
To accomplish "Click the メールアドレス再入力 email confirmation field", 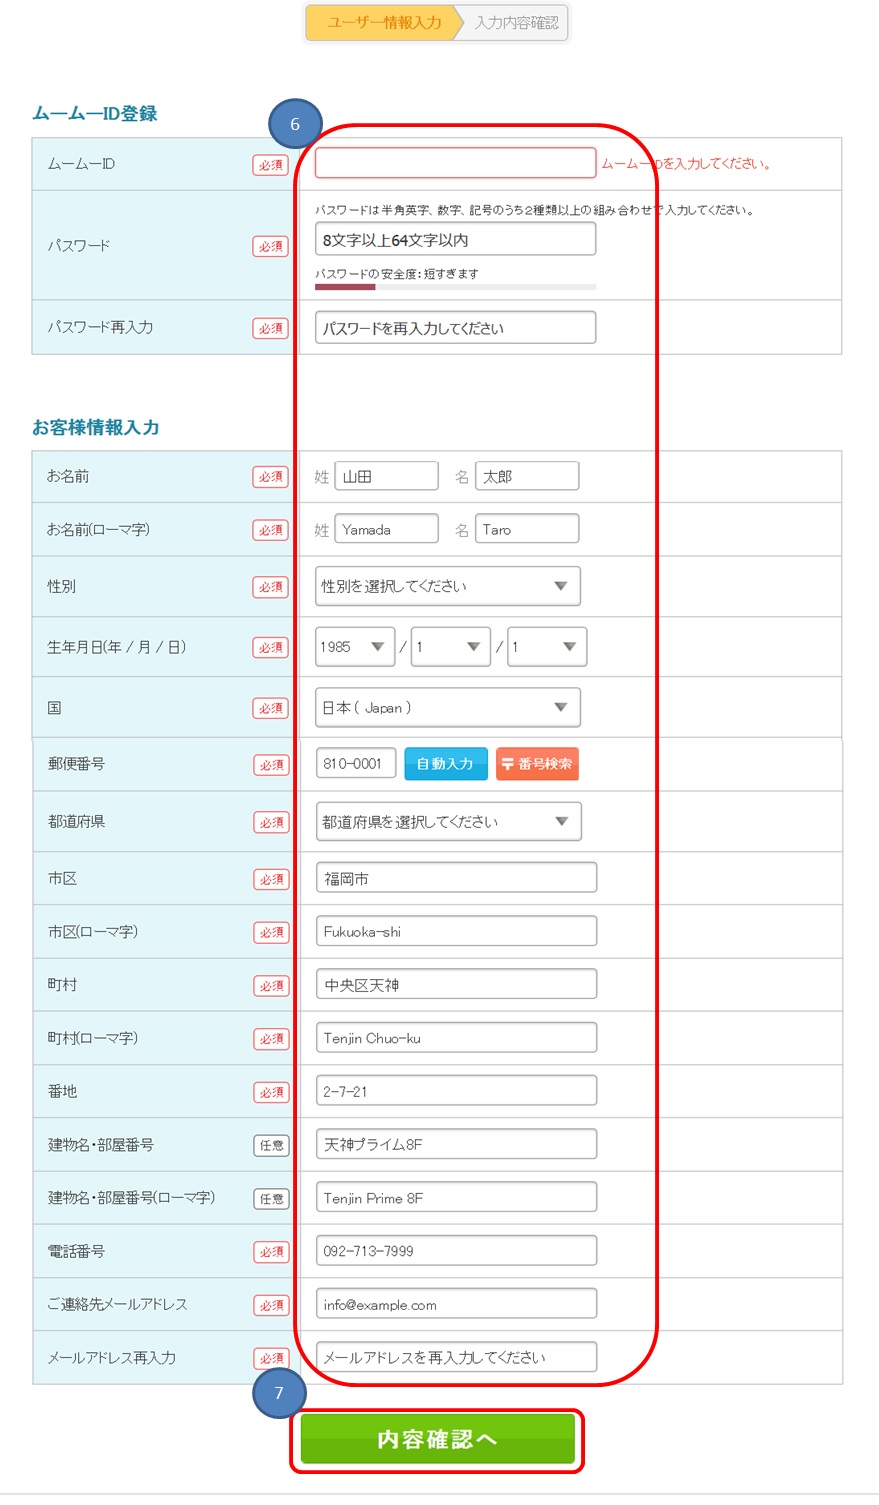I will tap(456, 1358).
